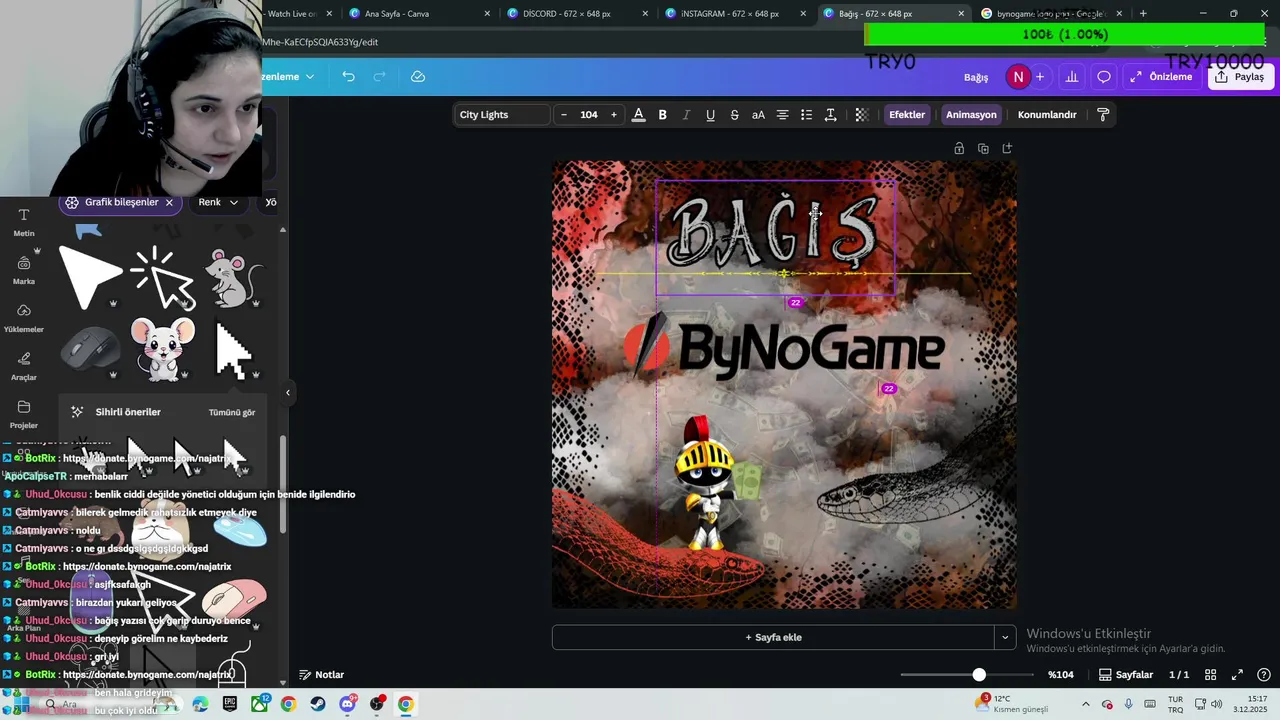
Task: Click the %104 zoom percentage
Action: [1061, 675]
